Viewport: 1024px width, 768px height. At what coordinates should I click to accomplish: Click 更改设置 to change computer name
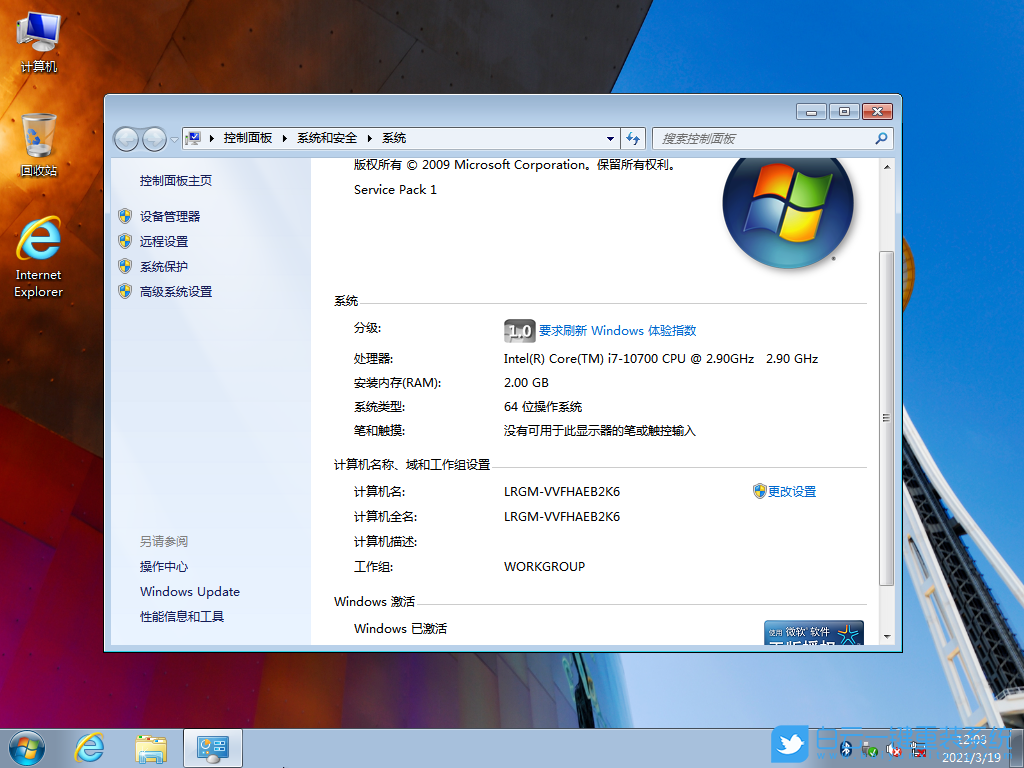793,491
